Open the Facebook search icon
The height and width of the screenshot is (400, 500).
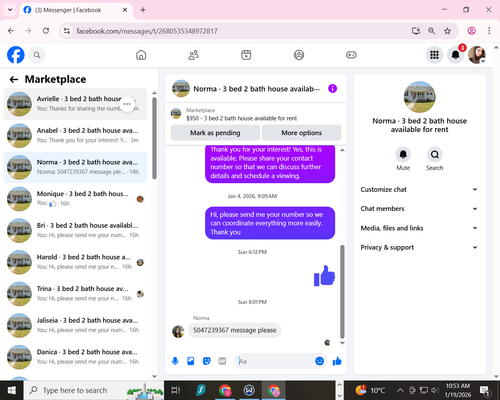[37, 55]
